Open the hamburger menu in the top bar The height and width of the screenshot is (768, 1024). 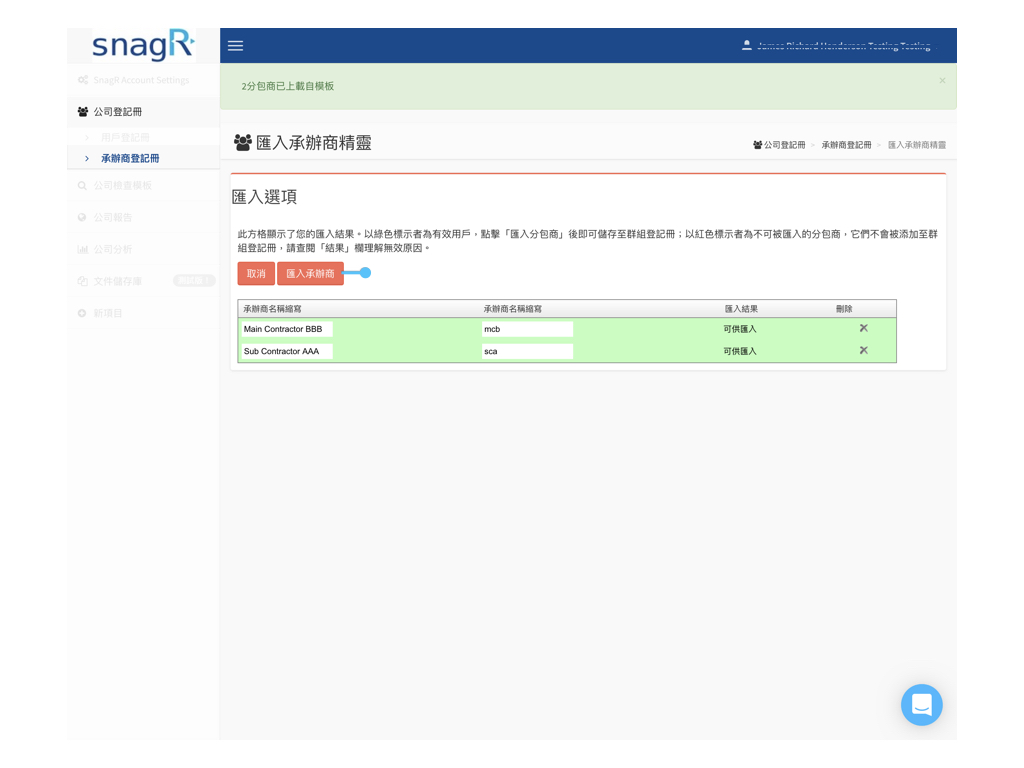pyautogui.click(x=235, y=46)
